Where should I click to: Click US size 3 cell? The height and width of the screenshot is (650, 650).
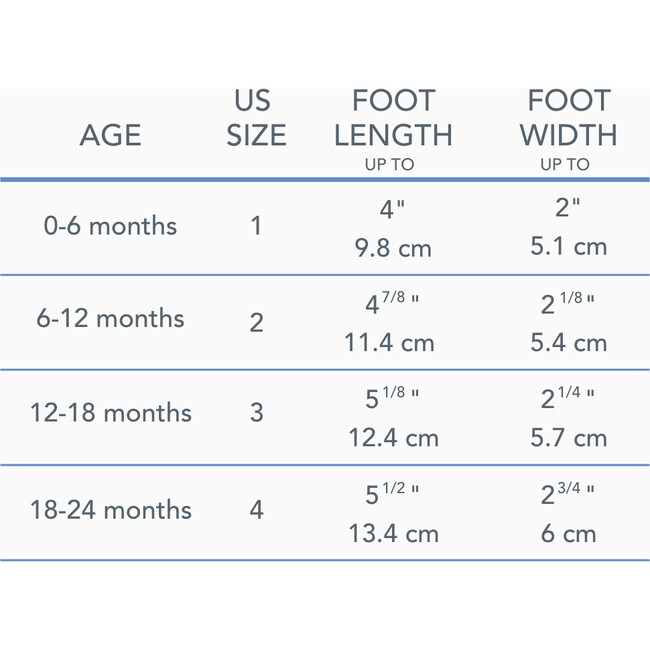256,412
